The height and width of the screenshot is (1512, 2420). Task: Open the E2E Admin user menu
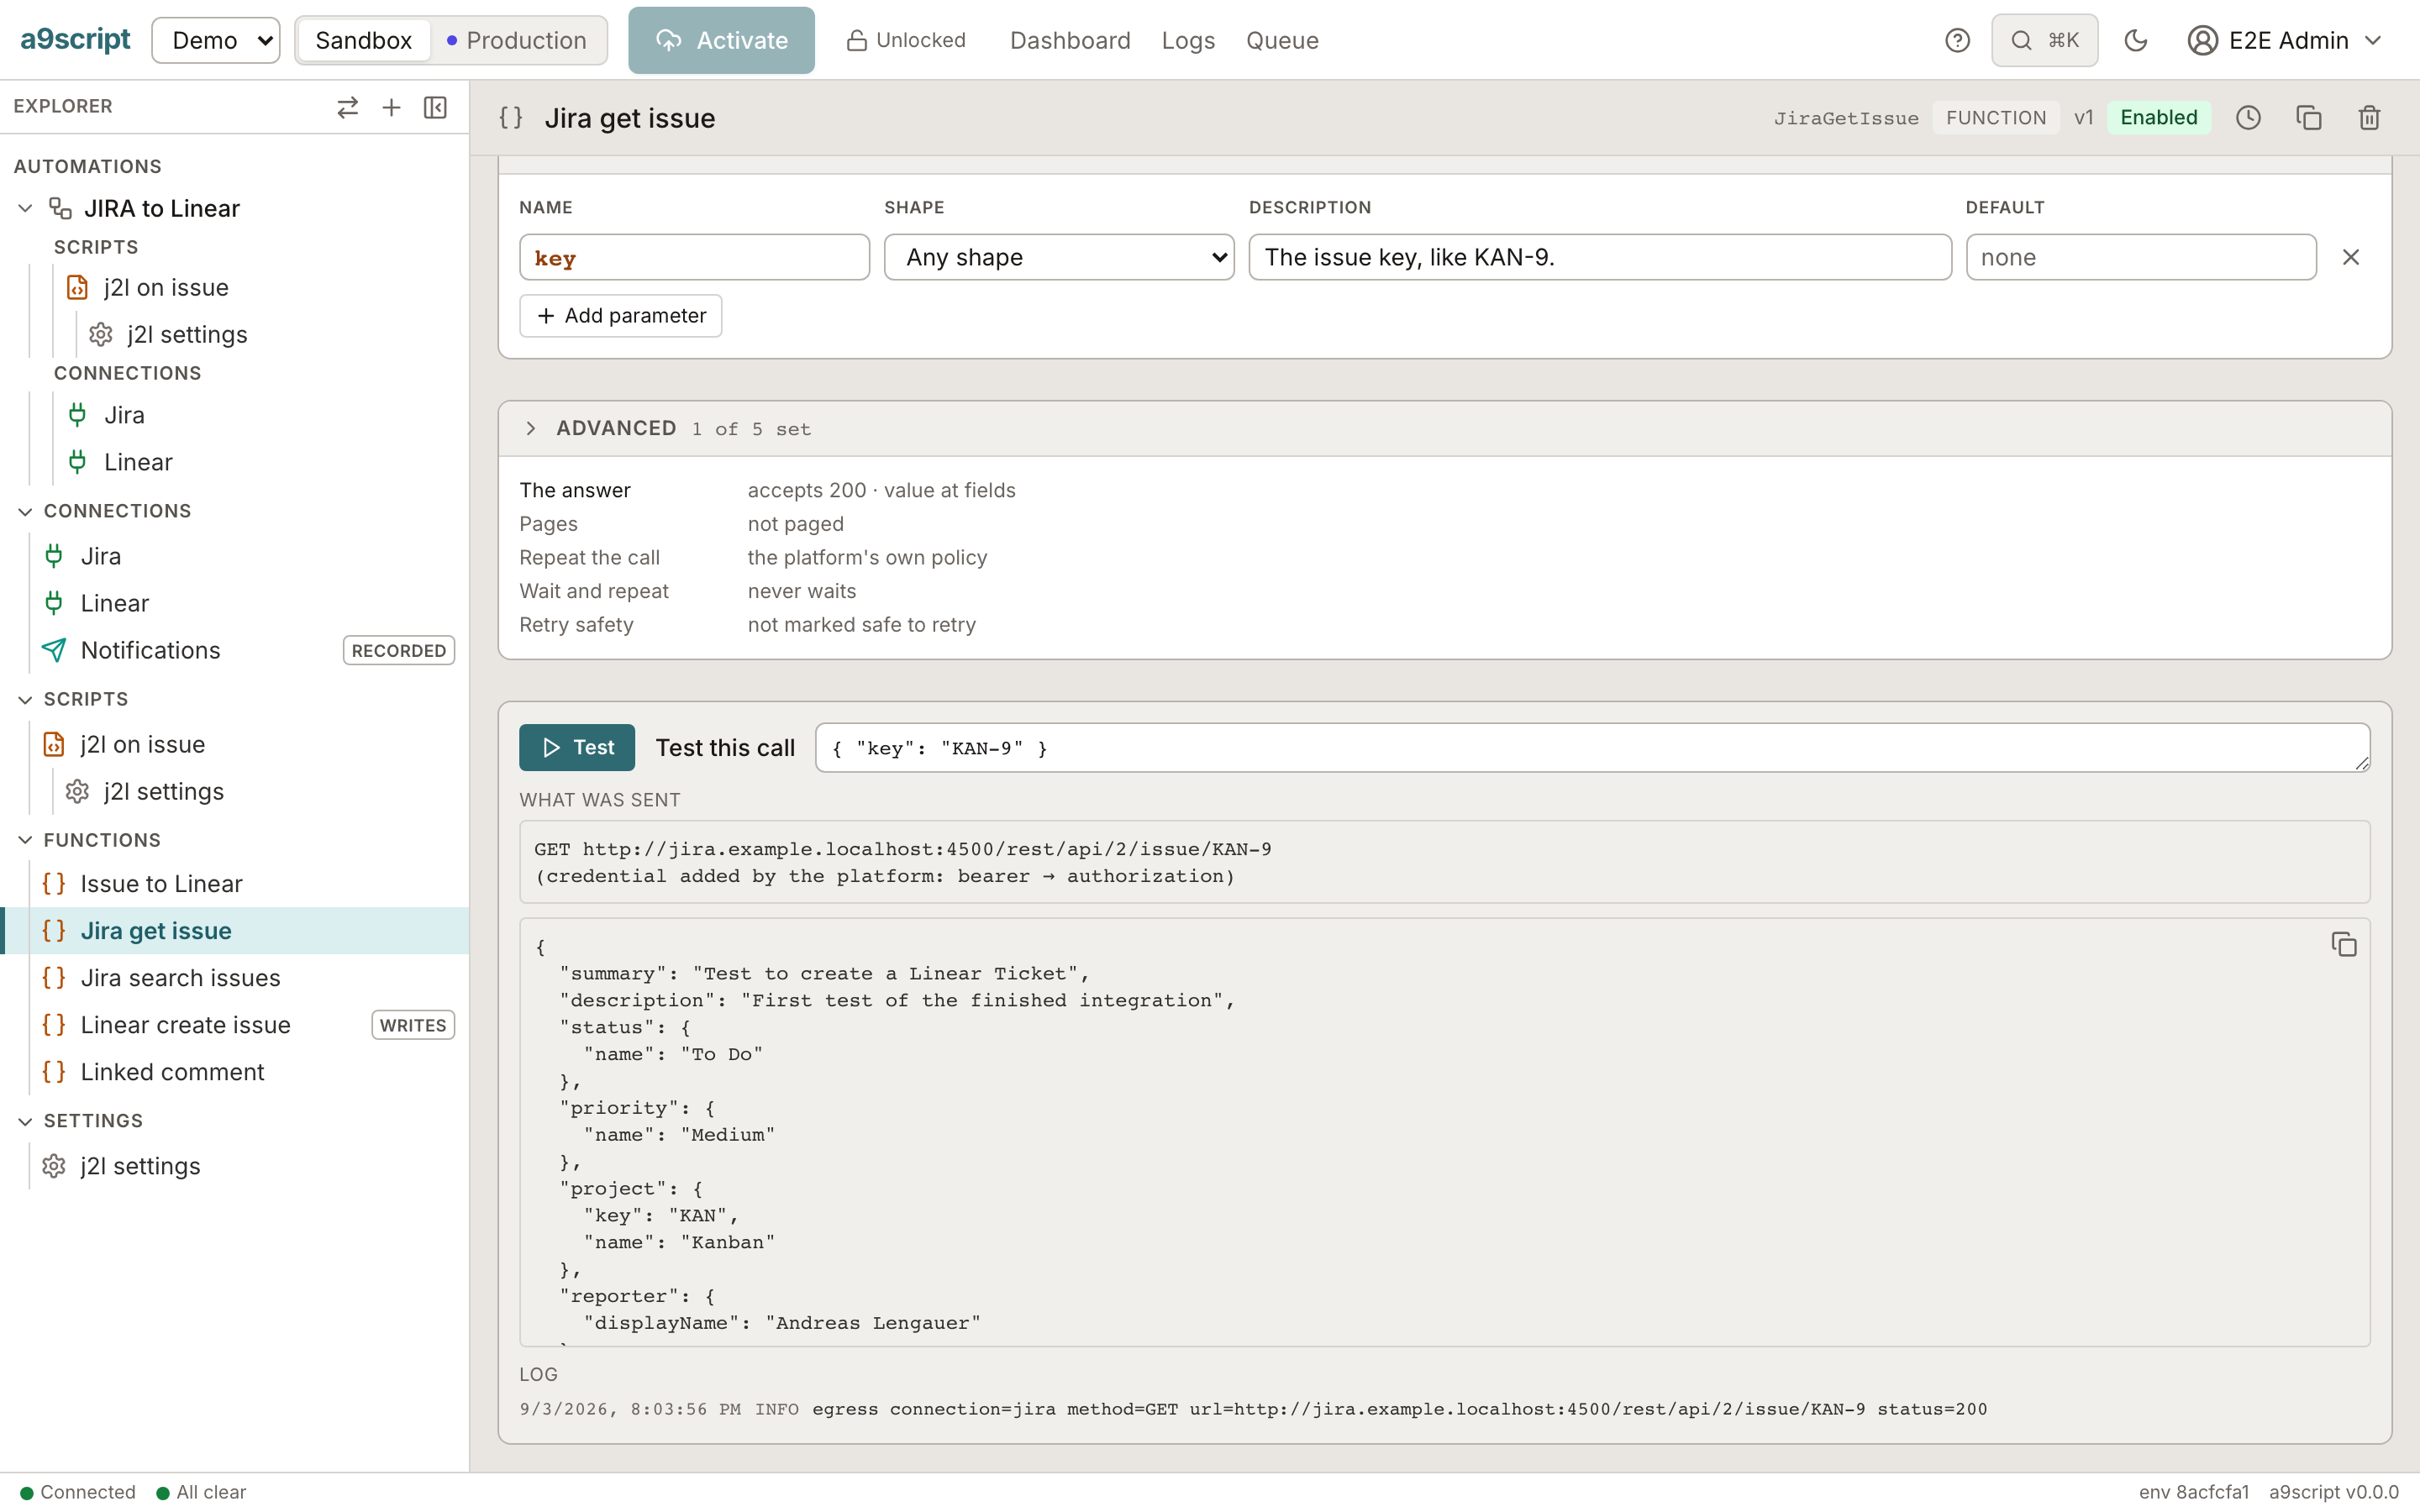coord(2286,40)
